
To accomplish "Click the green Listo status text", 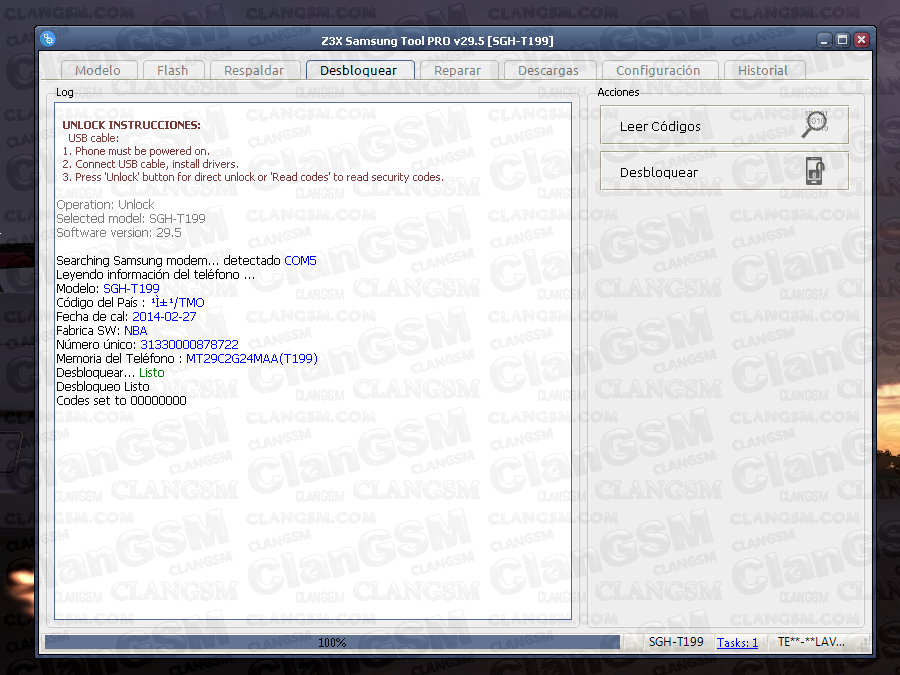I will (152, 373).
